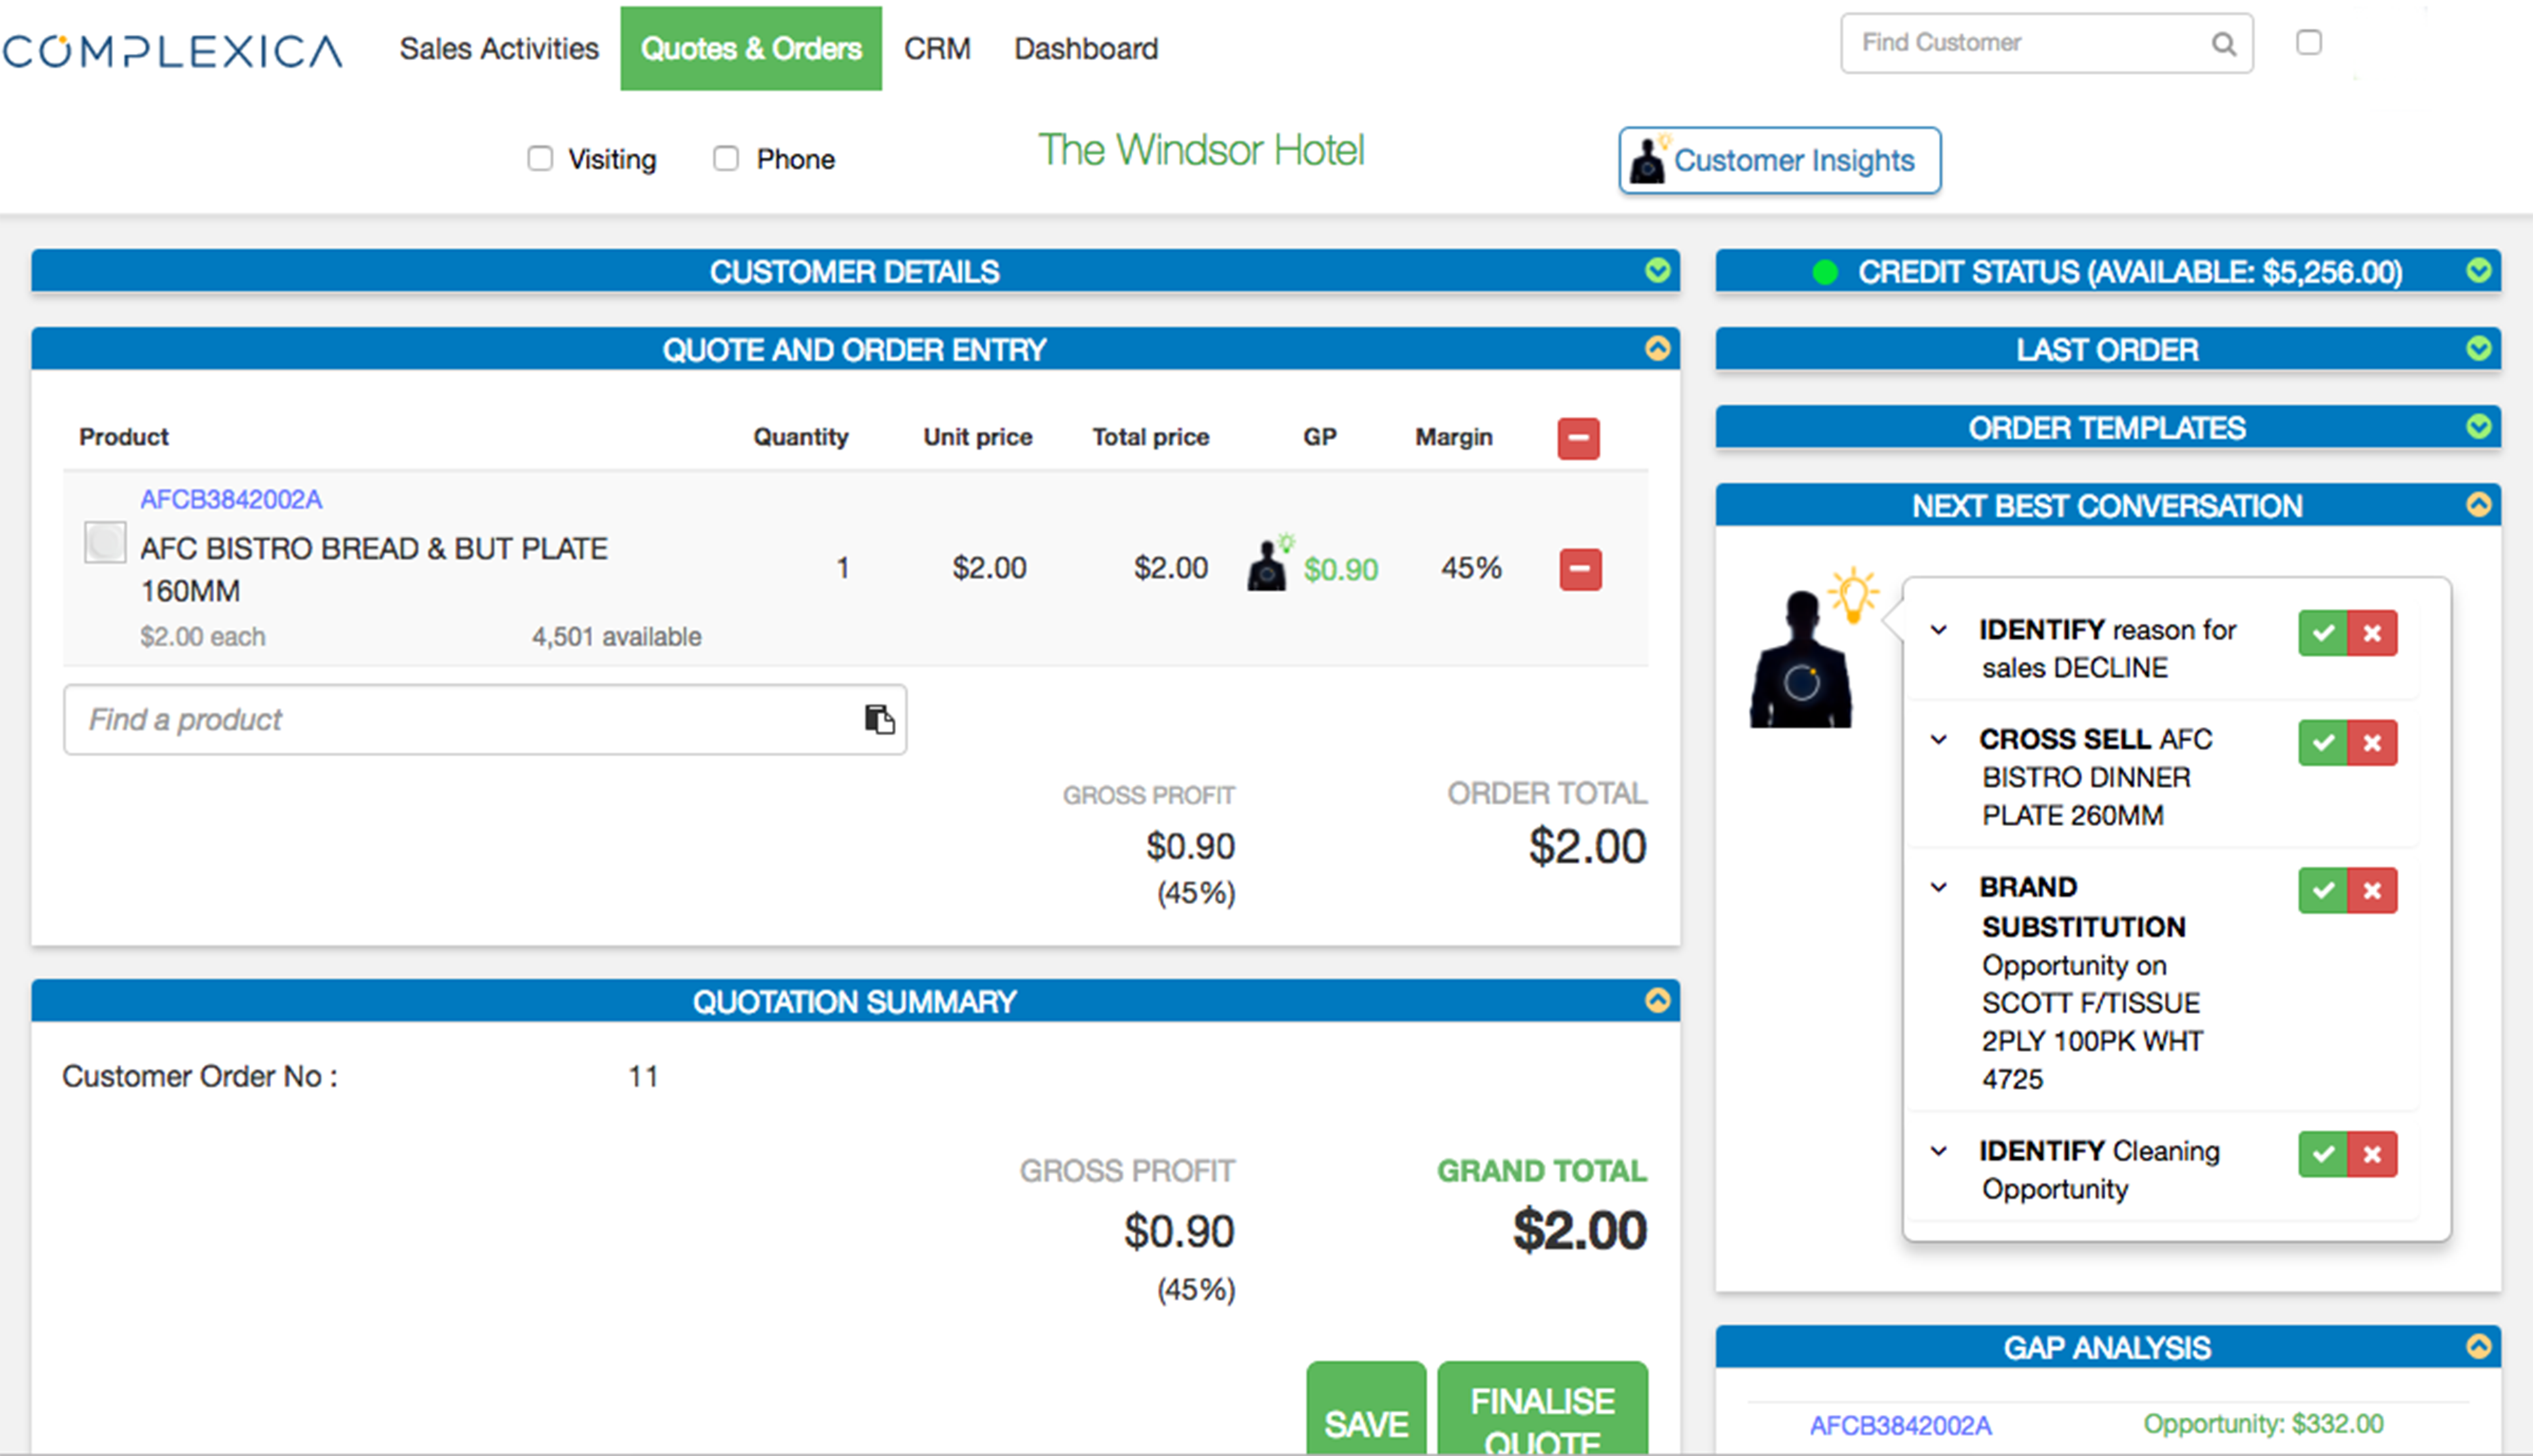Image resolution: width=2533 pixels, height=1456 pixels.
Task: Collapse the Gap Analysis panel
Action: [2478, 1346]
